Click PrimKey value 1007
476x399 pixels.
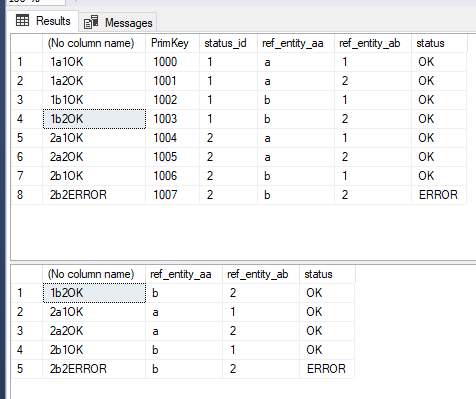coord(172,195)
